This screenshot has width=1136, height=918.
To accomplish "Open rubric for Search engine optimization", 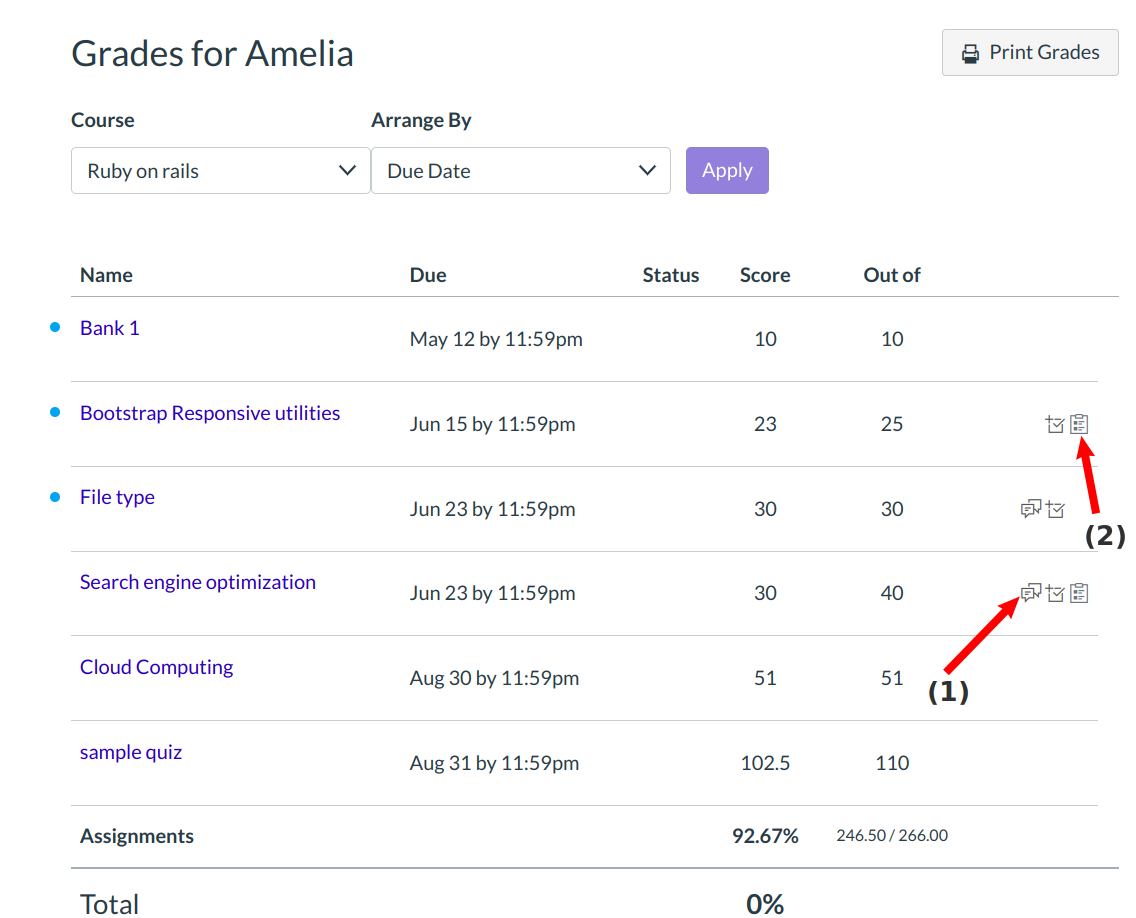I will pyautogui.click(x=1079, y=594).
